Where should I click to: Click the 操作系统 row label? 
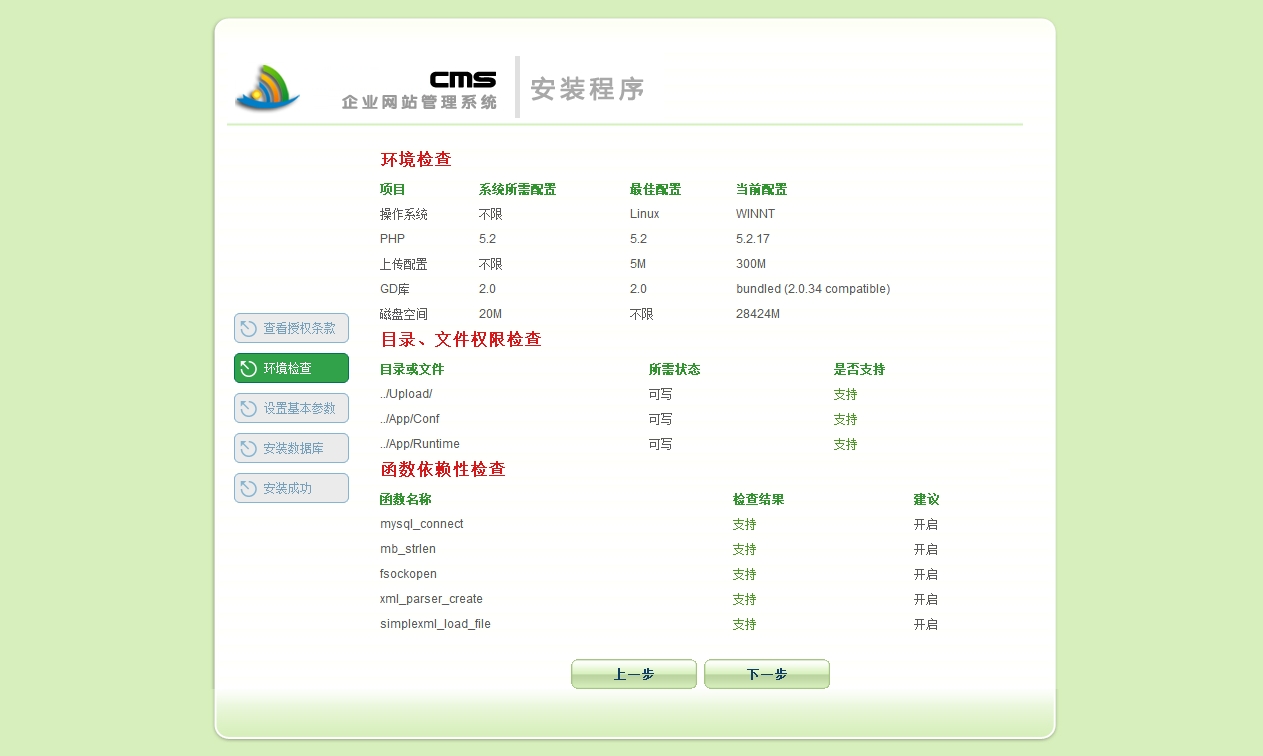click(x=404, y=214)
